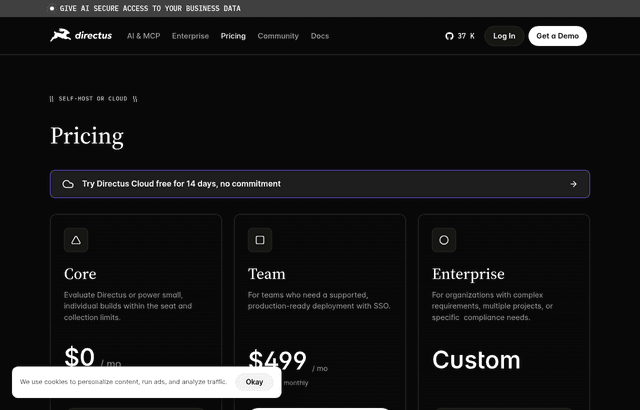This screenshot has height=410, width=640.
Task: Click the triangle icon on the Core card
Action: click(x=76, y=240)
